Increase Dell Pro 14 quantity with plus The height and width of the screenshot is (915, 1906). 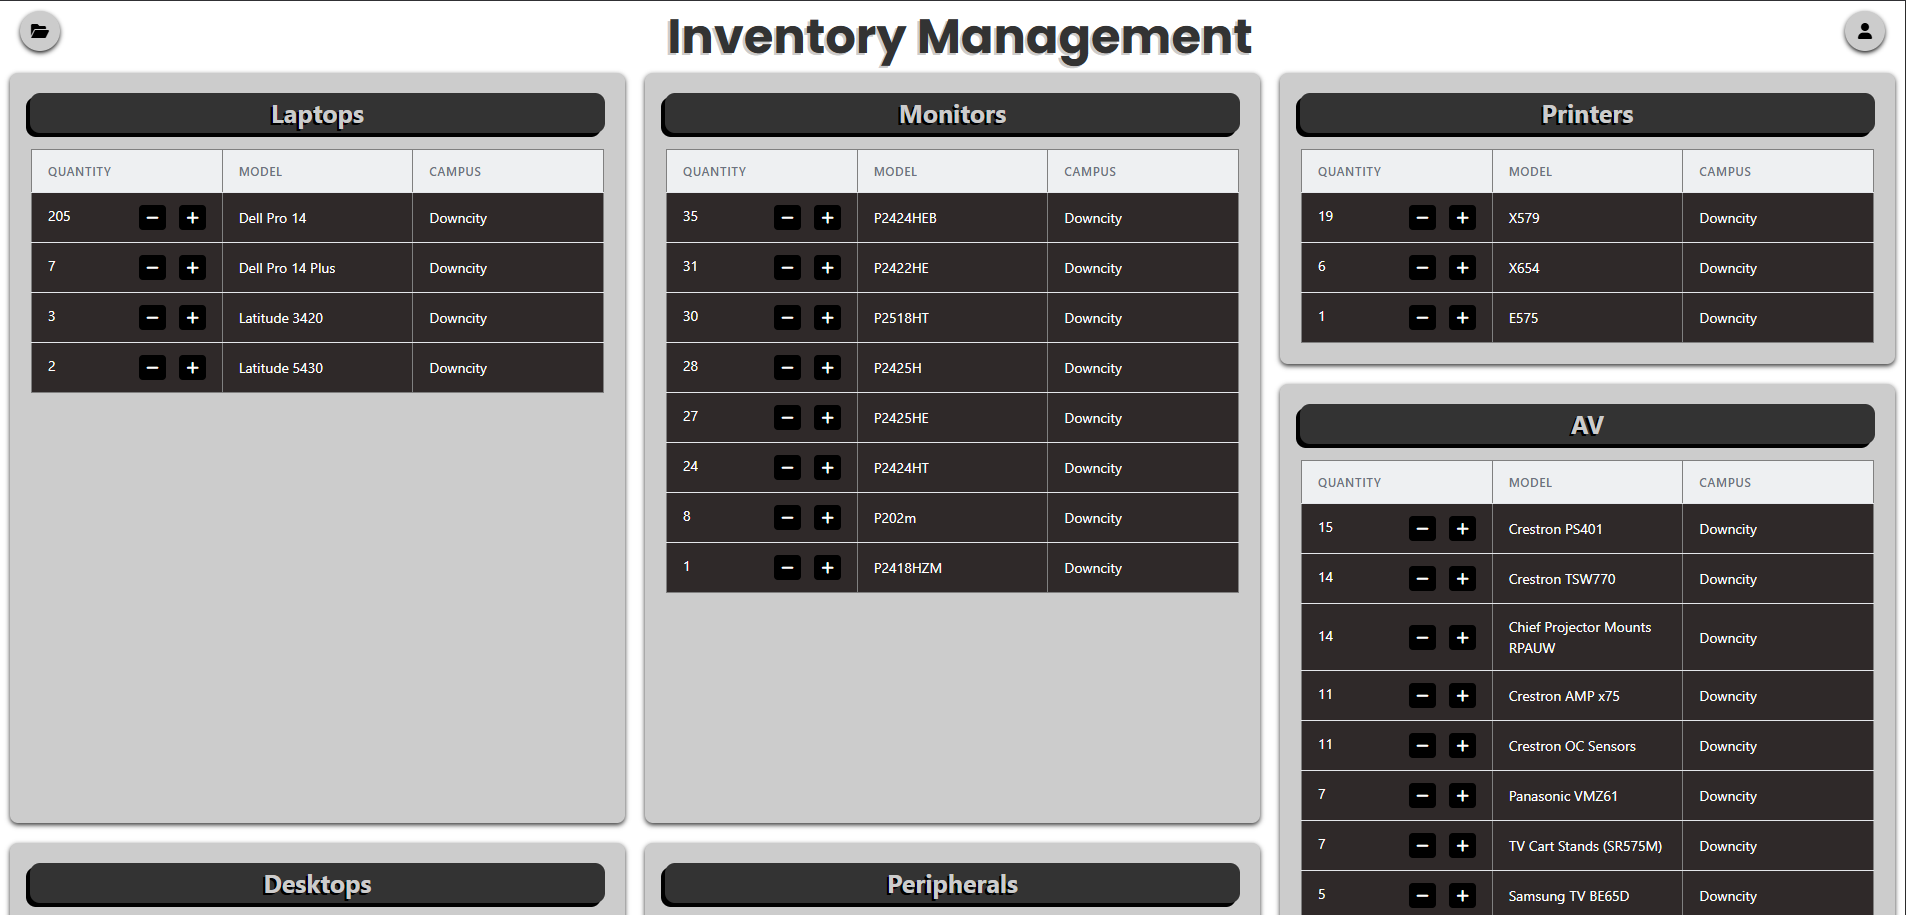coord(192,218)
